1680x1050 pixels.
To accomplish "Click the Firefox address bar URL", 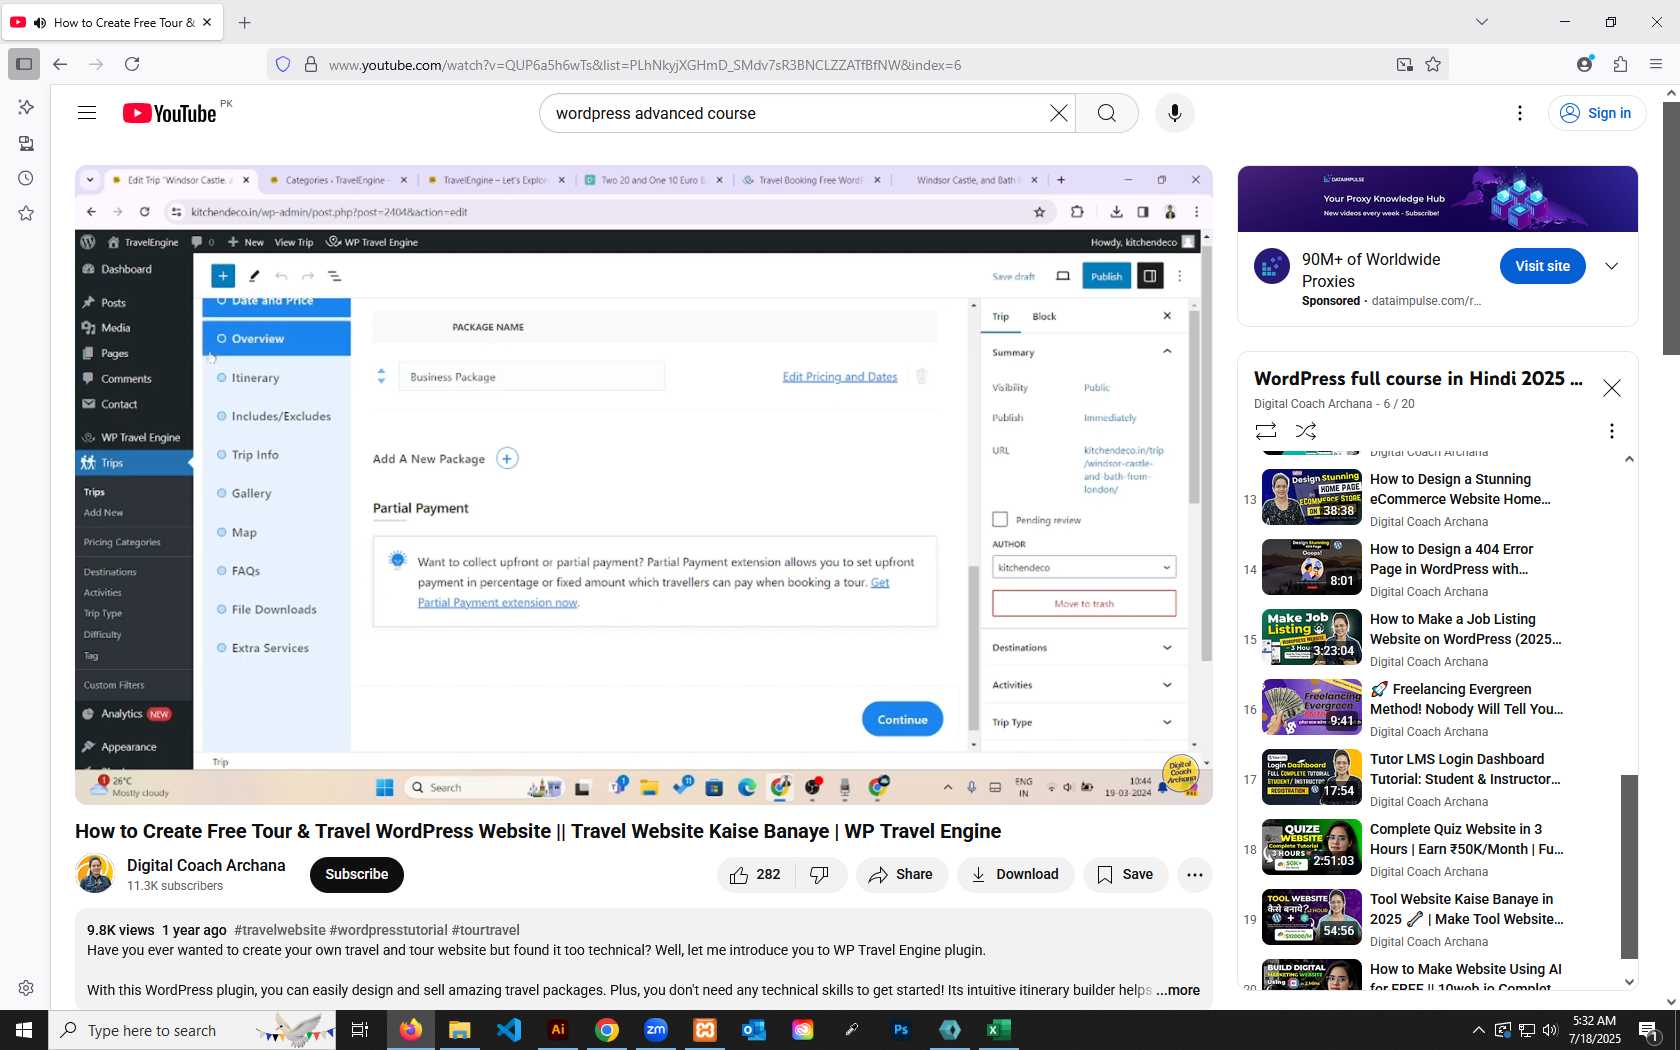I will (645, 65).
